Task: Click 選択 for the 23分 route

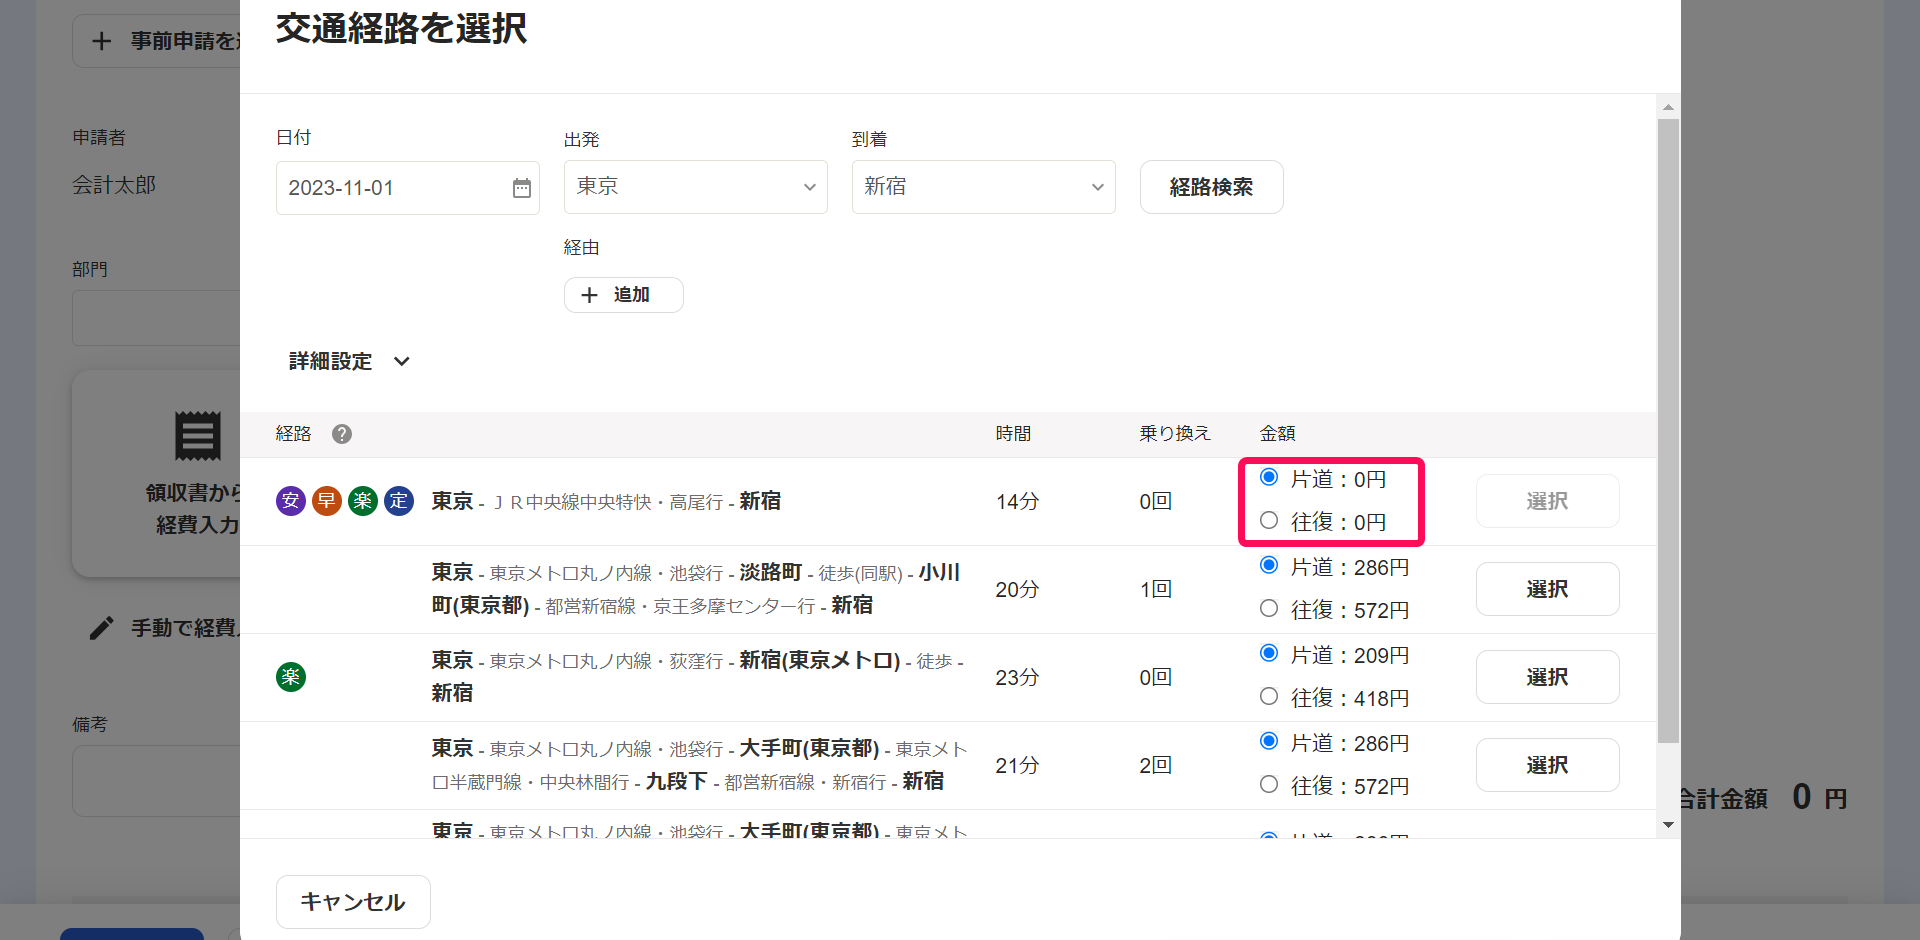Action: pos(1547,677)
